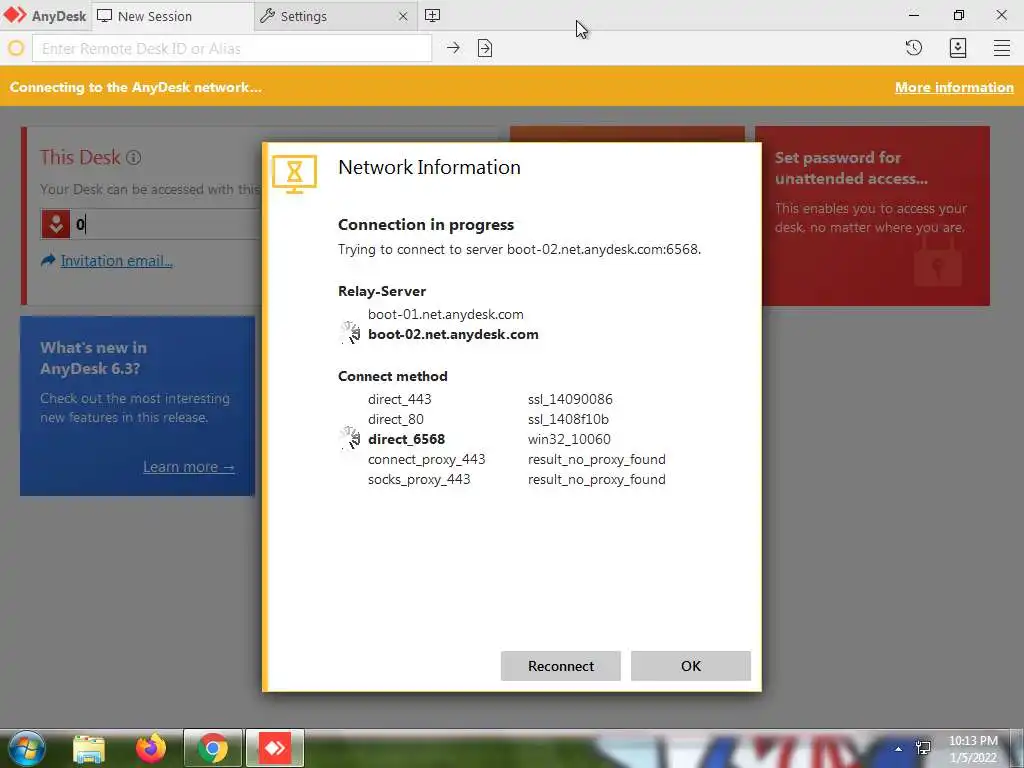
Task: Click the connection status circle icon
Action: pos(16,48)
